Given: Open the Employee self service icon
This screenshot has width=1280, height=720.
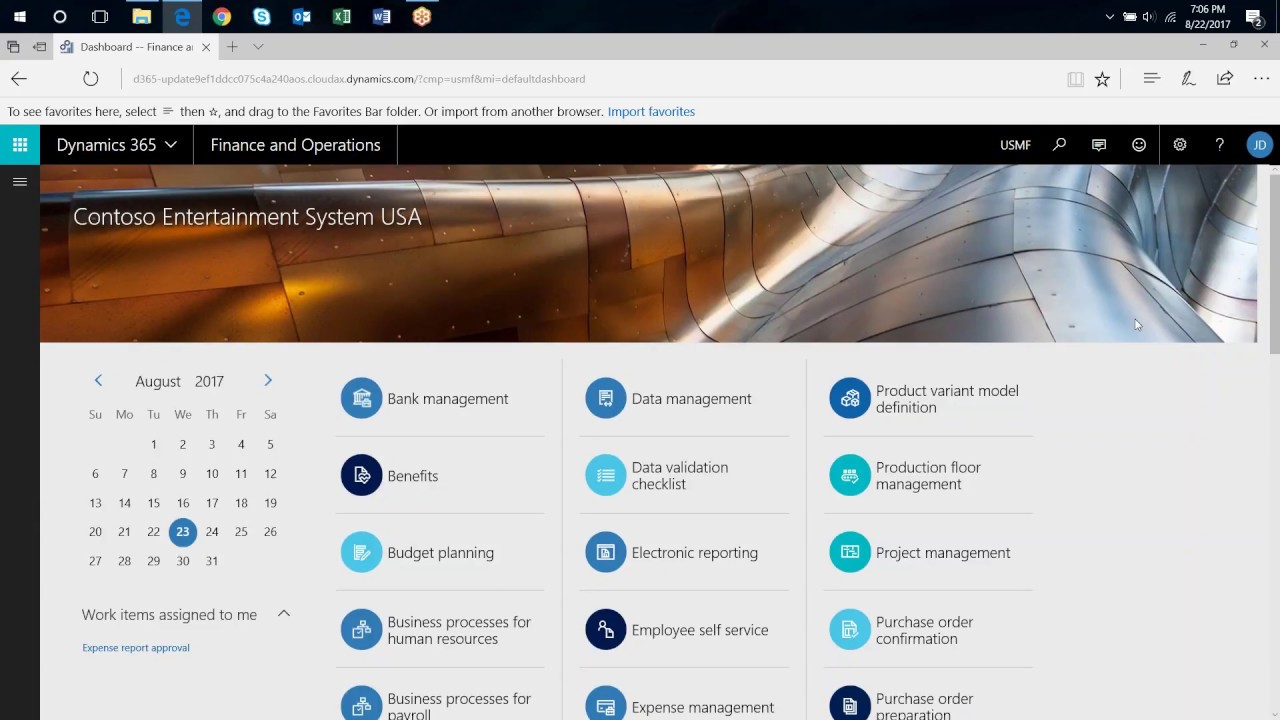Looking at the screenshot, I should click(605, 630).
